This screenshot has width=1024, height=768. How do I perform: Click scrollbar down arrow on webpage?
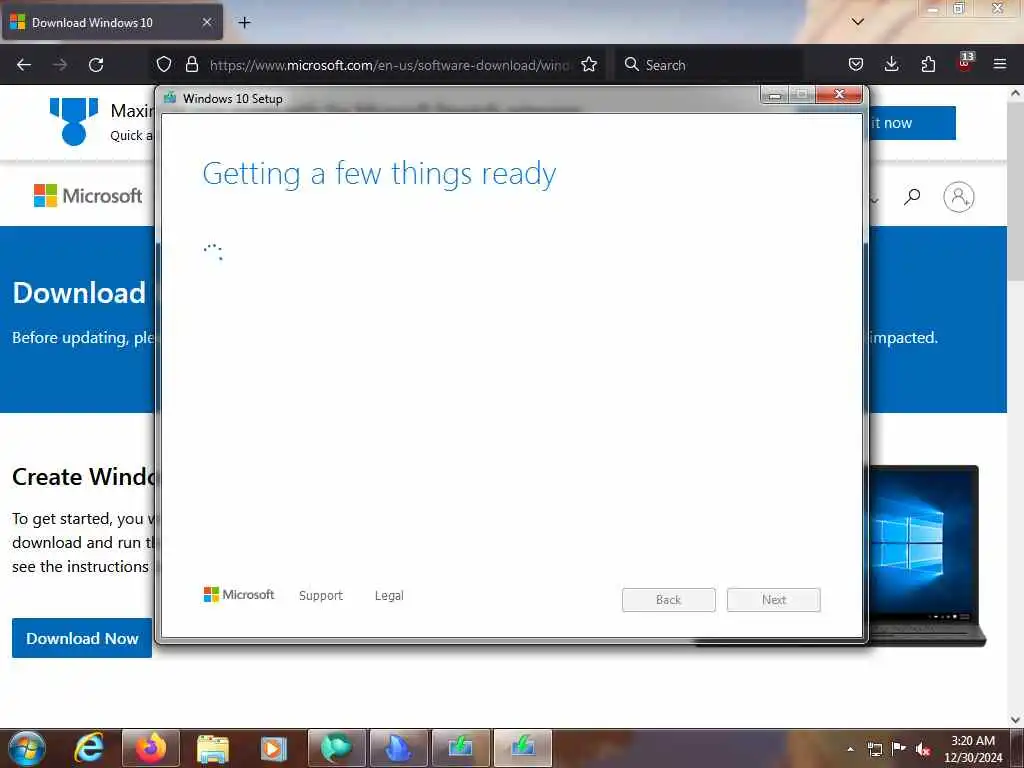click(1015, 720)
